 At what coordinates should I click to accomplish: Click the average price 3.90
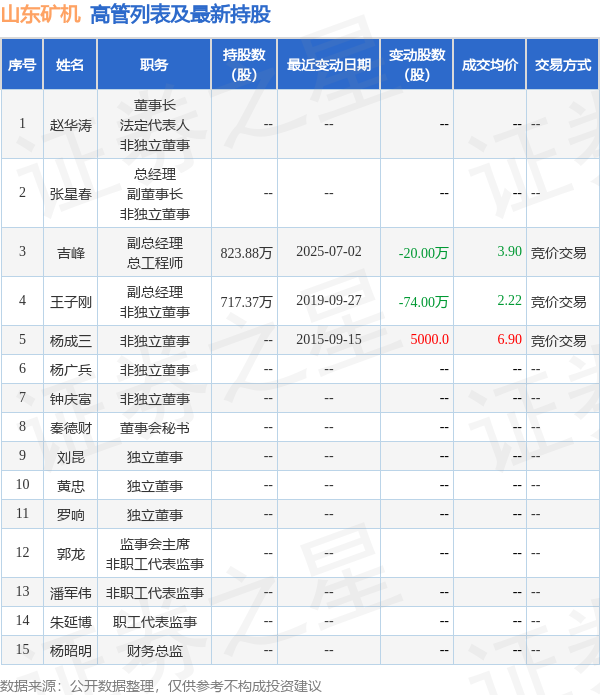pyautogui.click(x=509, y=251)
